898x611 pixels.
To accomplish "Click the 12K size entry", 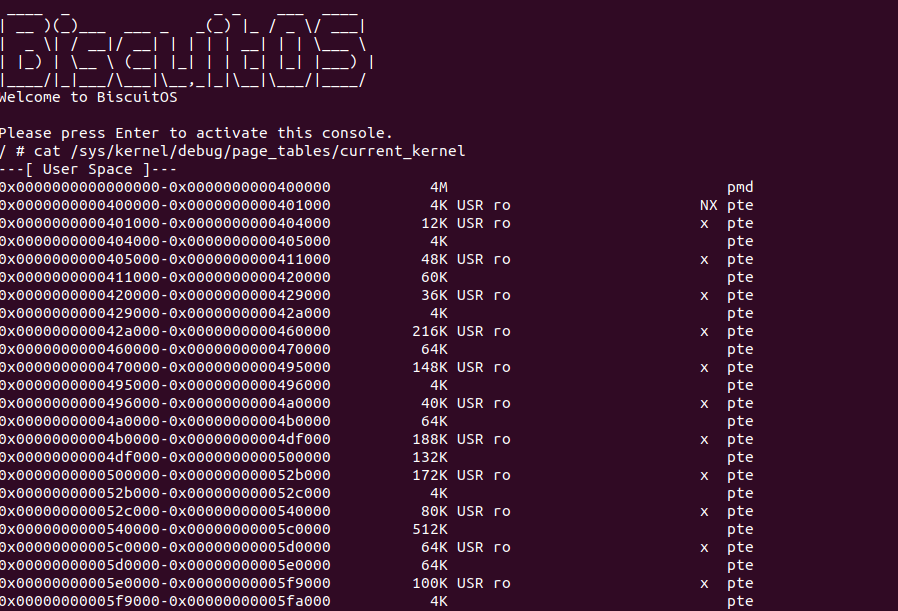I will coord(434,223).
